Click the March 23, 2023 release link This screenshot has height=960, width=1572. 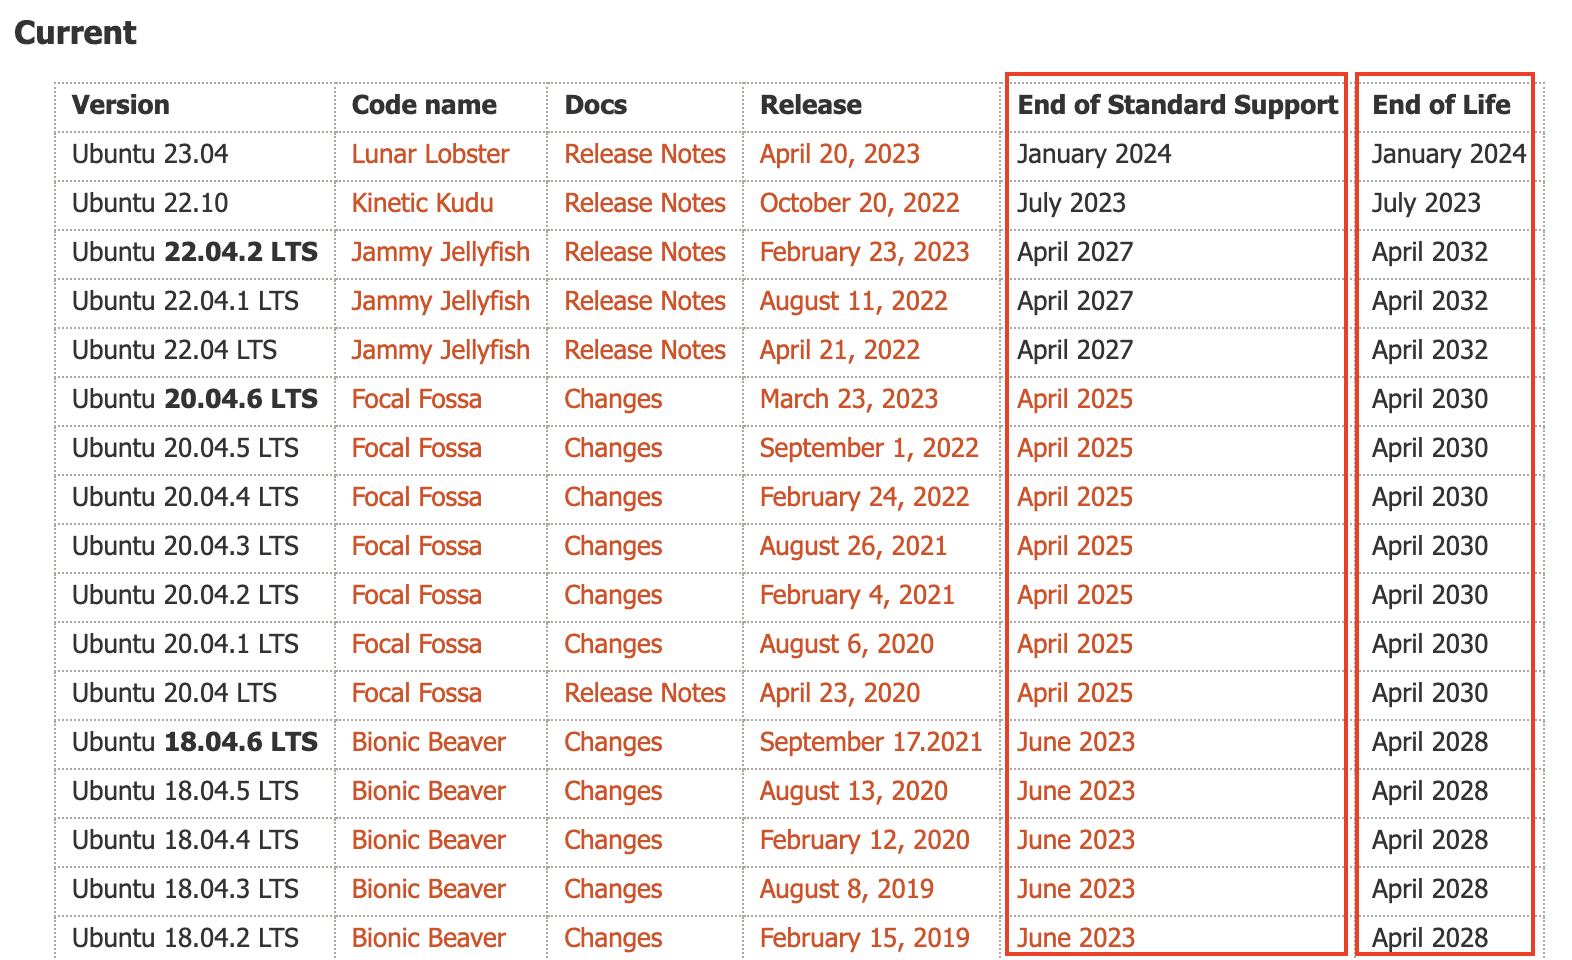click(848, 399)
